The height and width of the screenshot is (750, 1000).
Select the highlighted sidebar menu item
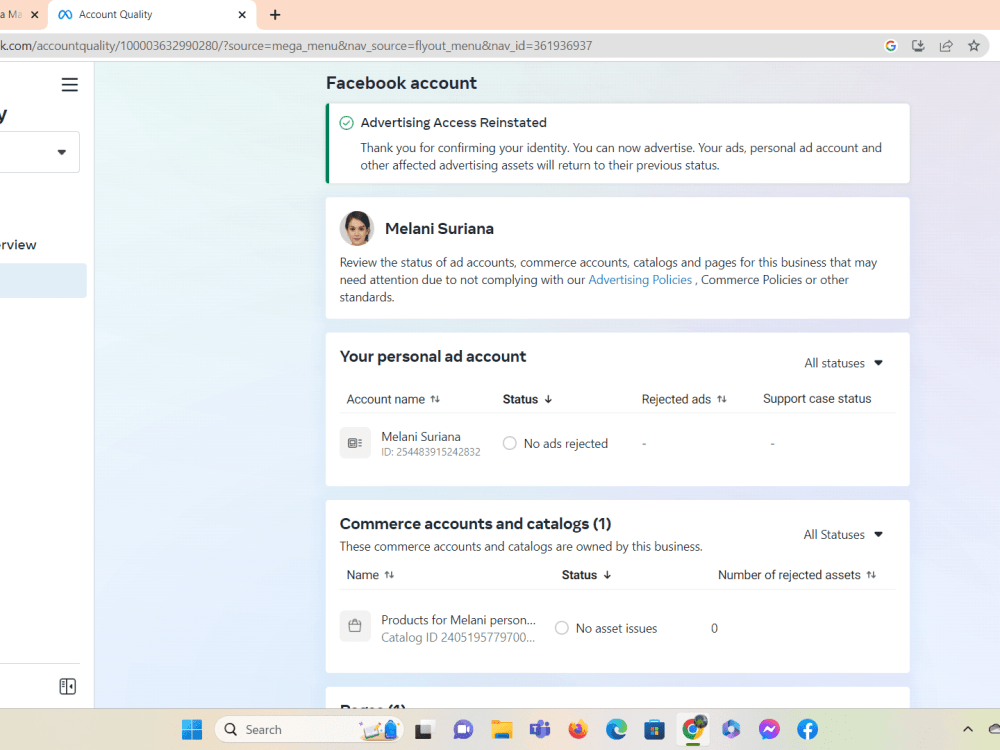pyautogui.click(x=43, y=281)
